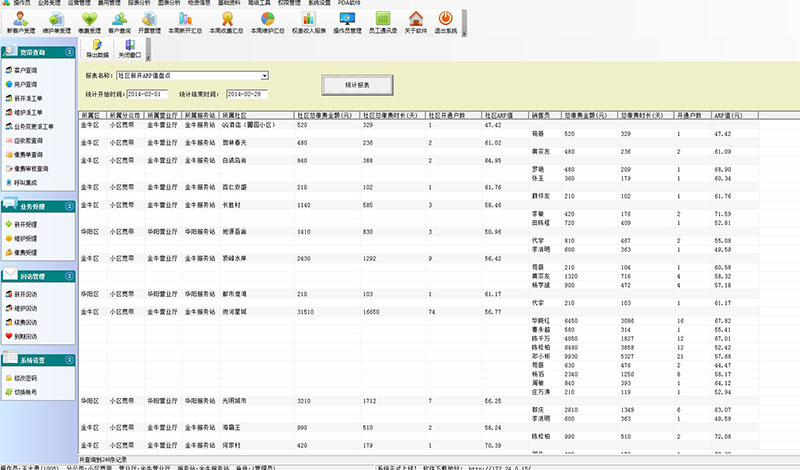Image resolution: width=800 pixels, height=470 pixels.
Task: Select the 海霸王 community cell
Action: 232,428
